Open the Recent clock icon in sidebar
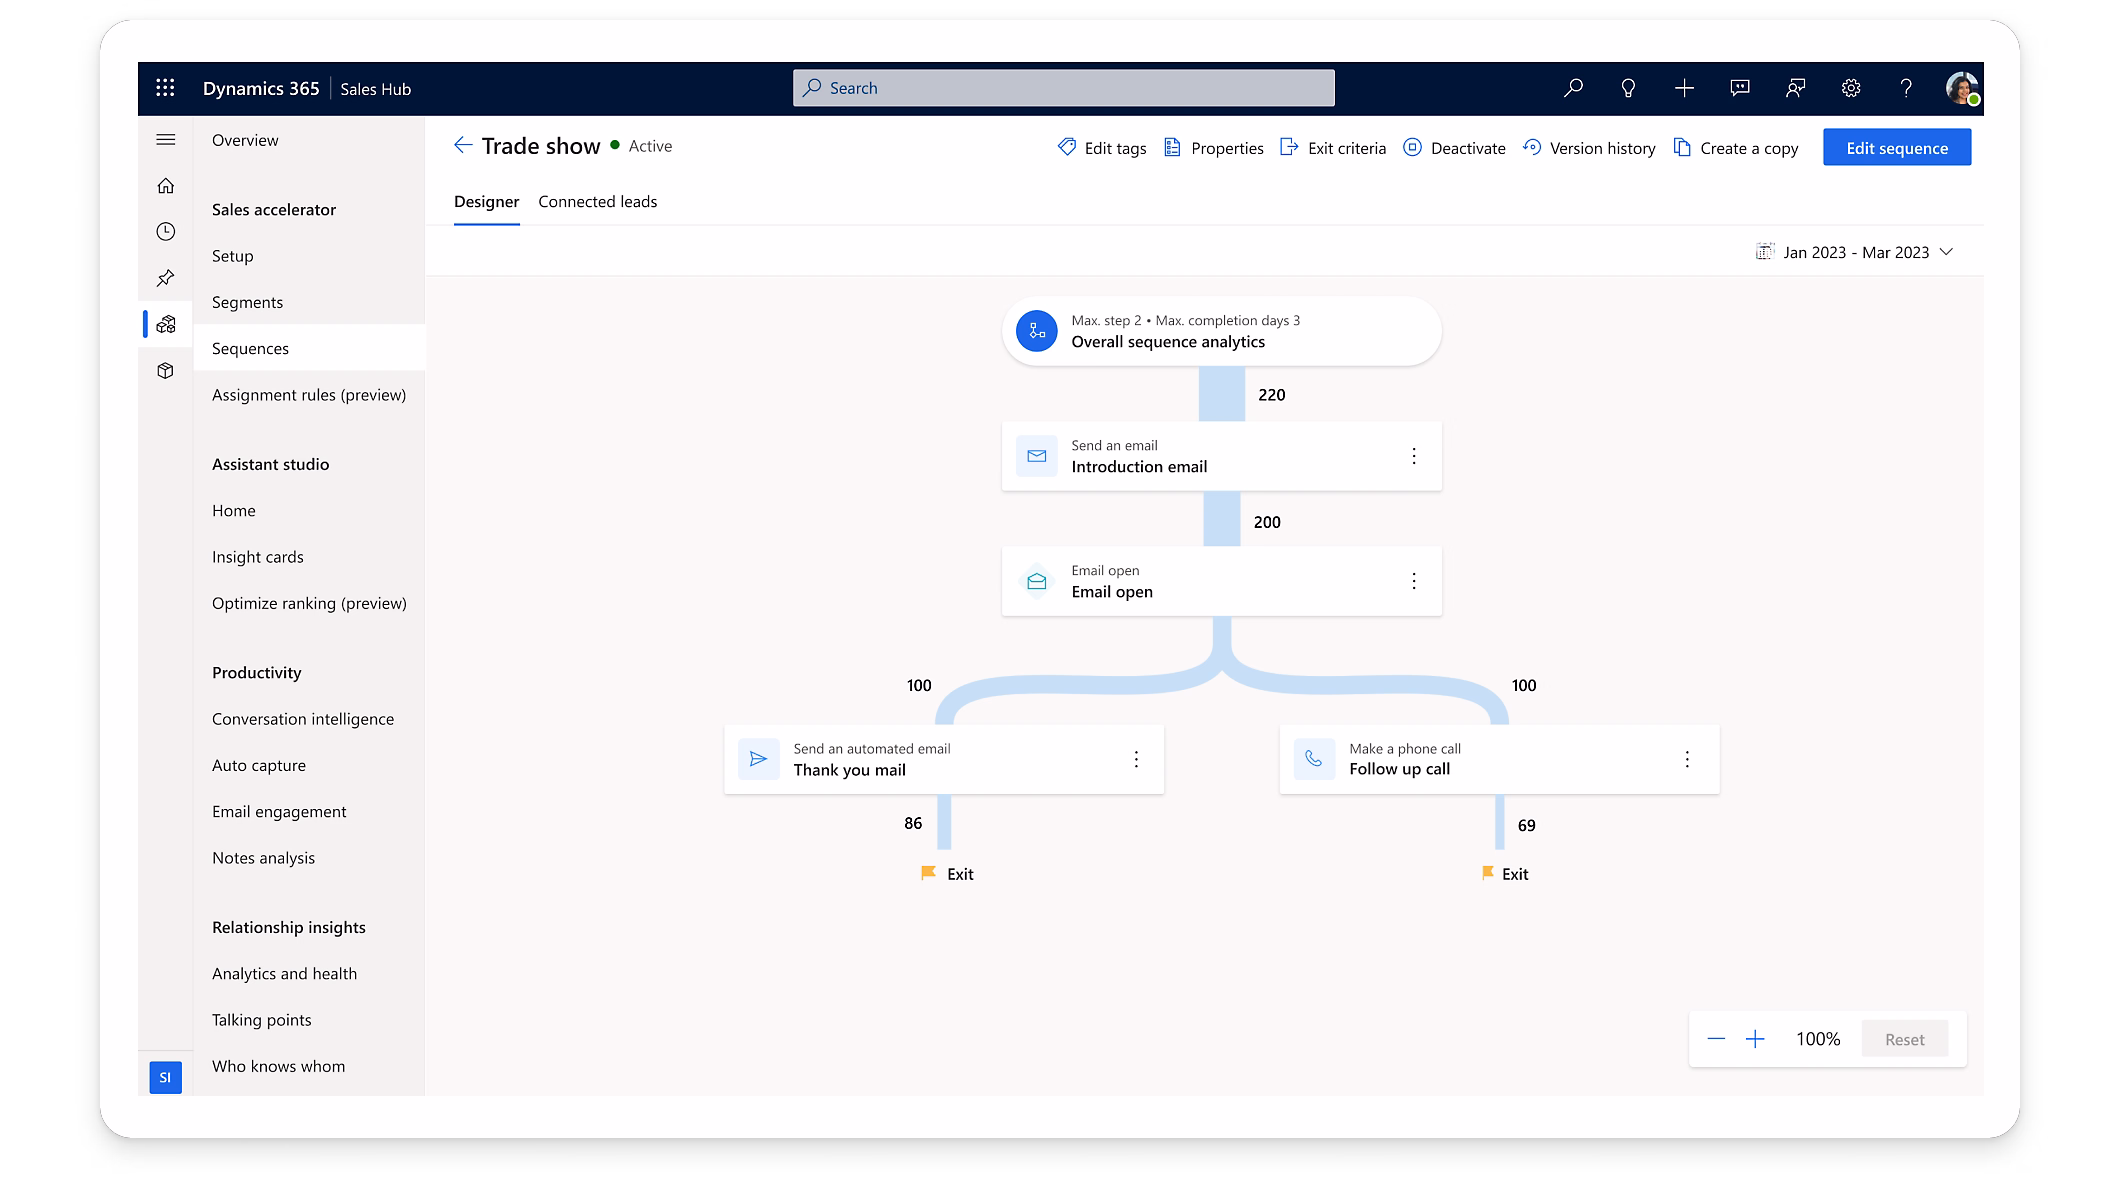The height and width of the screenshot is (1192, 2120). tap(166, 232)
